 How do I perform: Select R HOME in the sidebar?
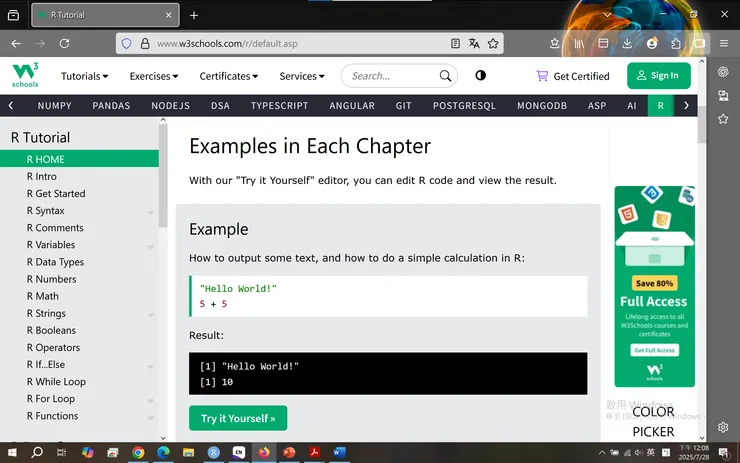click(79, 159)
